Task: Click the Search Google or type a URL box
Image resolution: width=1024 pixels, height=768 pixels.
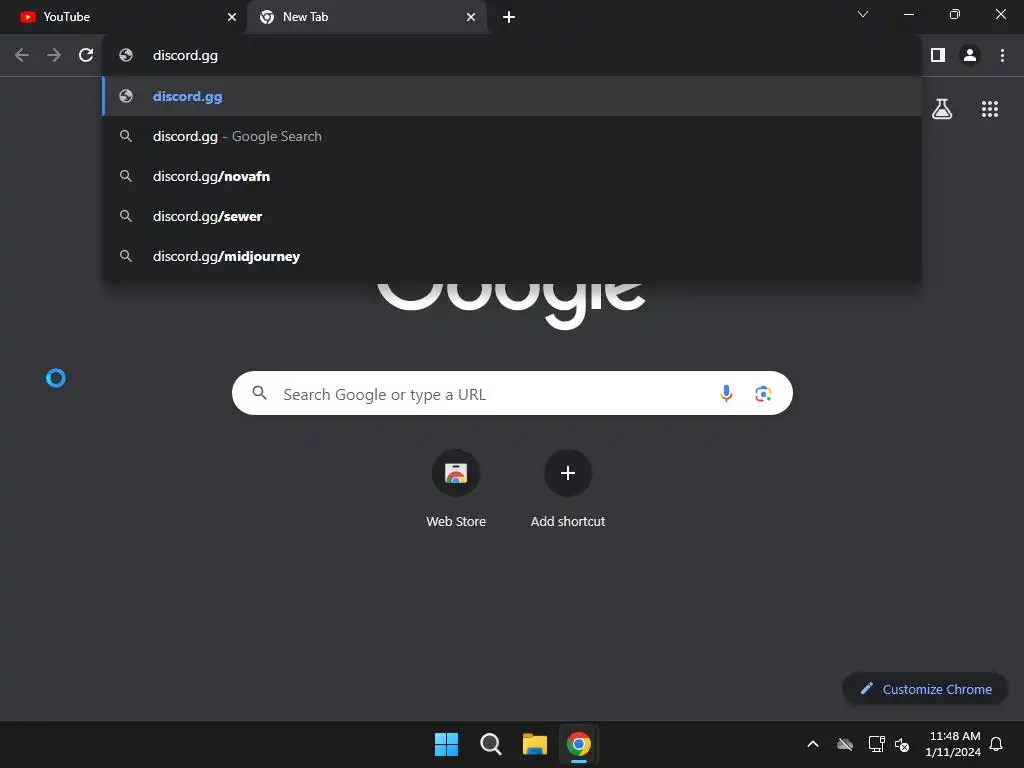Action: 512,393
